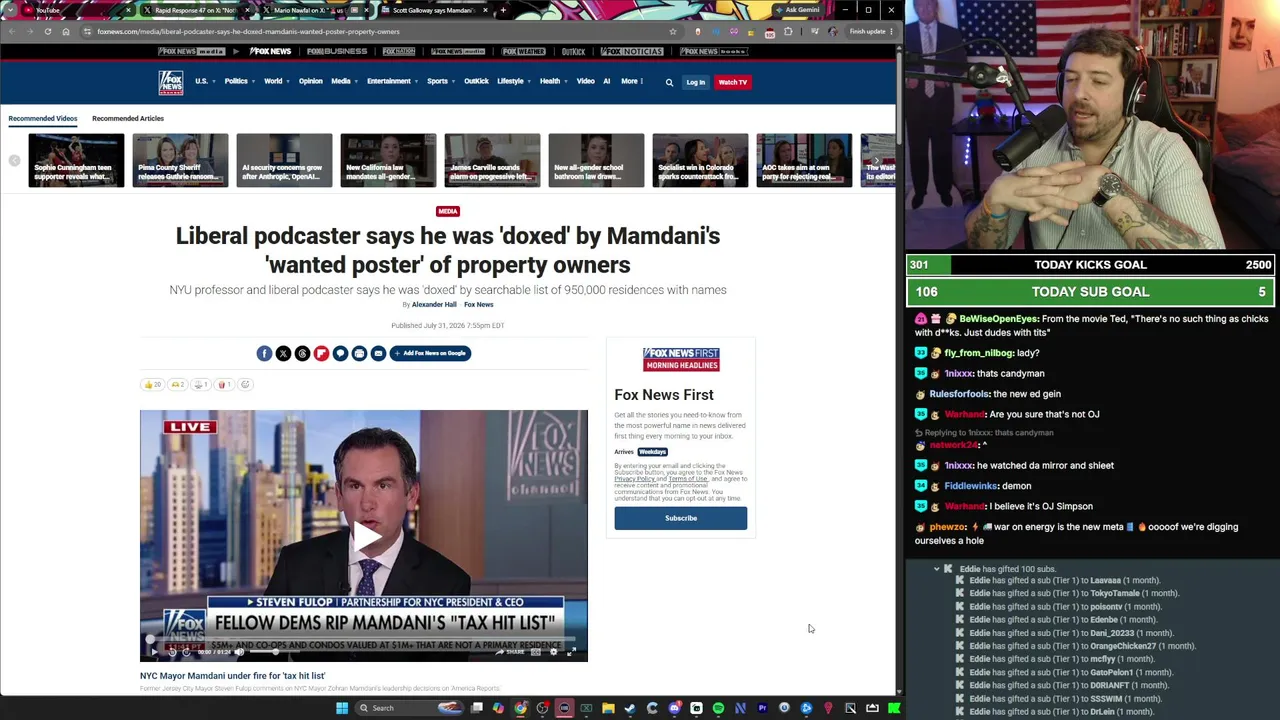Share article on X icon
Viewport: 1280px width, 720px height.
[x=283, y=353]
